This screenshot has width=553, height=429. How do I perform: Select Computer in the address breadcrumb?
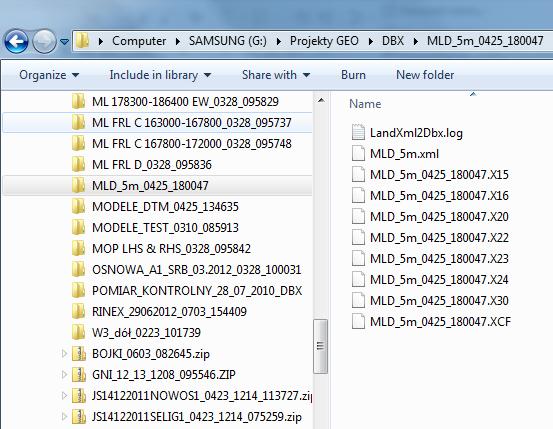click(139, 41)
